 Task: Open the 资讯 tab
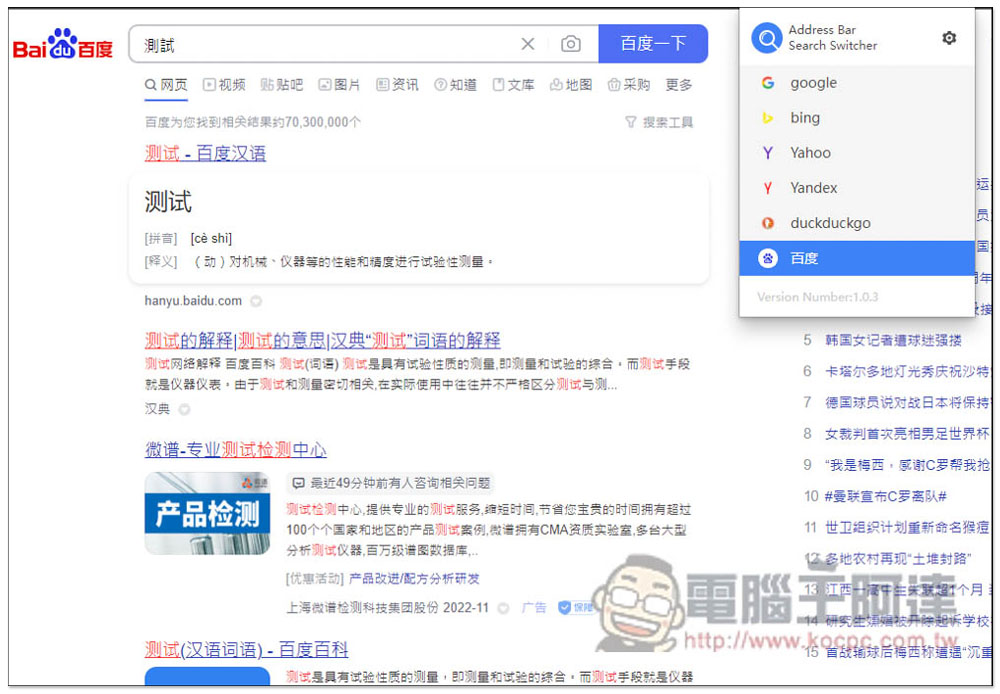397,85
